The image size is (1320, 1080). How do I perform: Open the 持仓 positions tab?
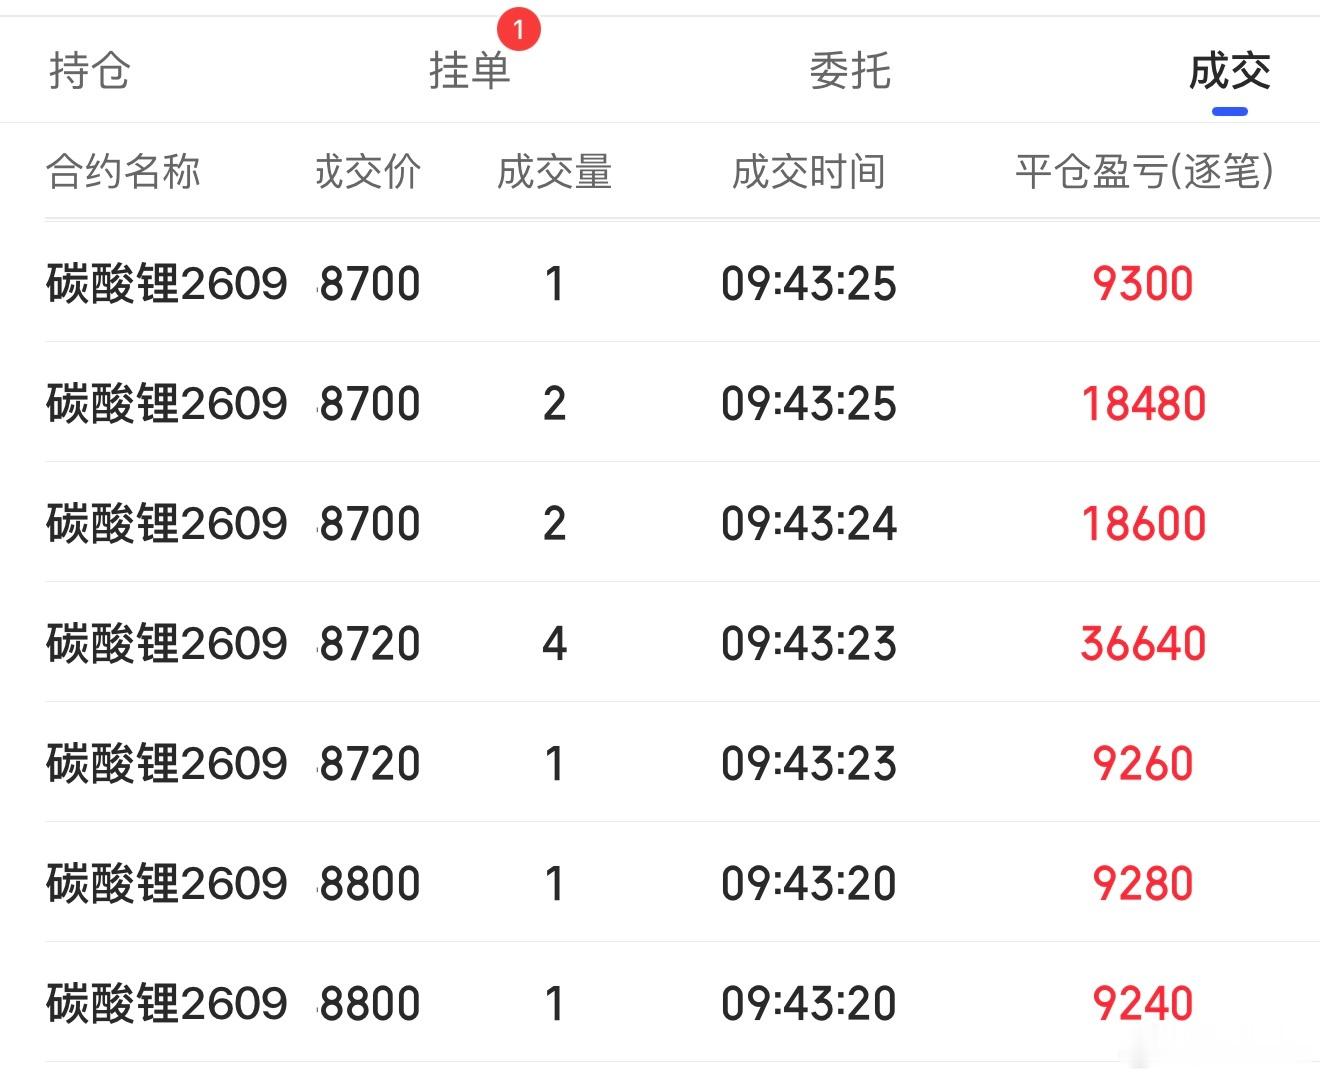pyautogui.click(x=90, y=71)
